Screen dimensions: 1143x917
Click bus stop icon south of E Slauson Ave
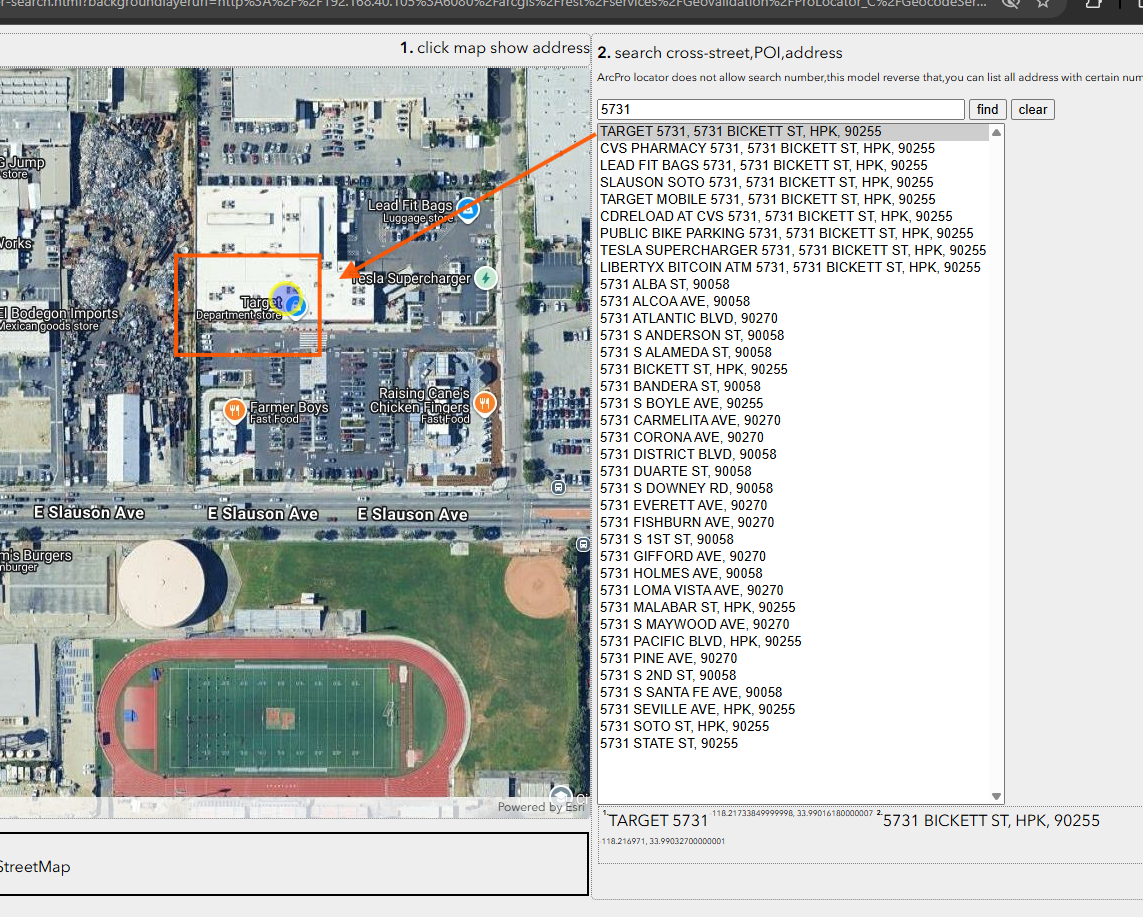pyautogui.click(x=583, y=545)
